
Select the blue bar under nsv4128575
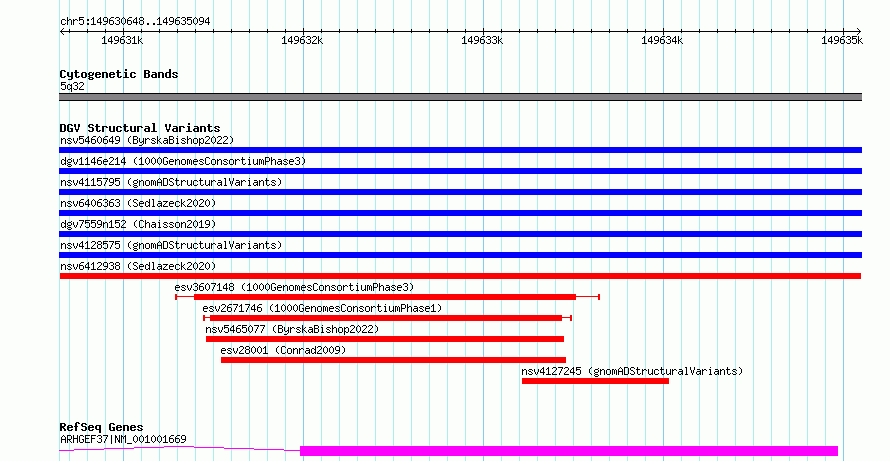(x=460, y=255)
